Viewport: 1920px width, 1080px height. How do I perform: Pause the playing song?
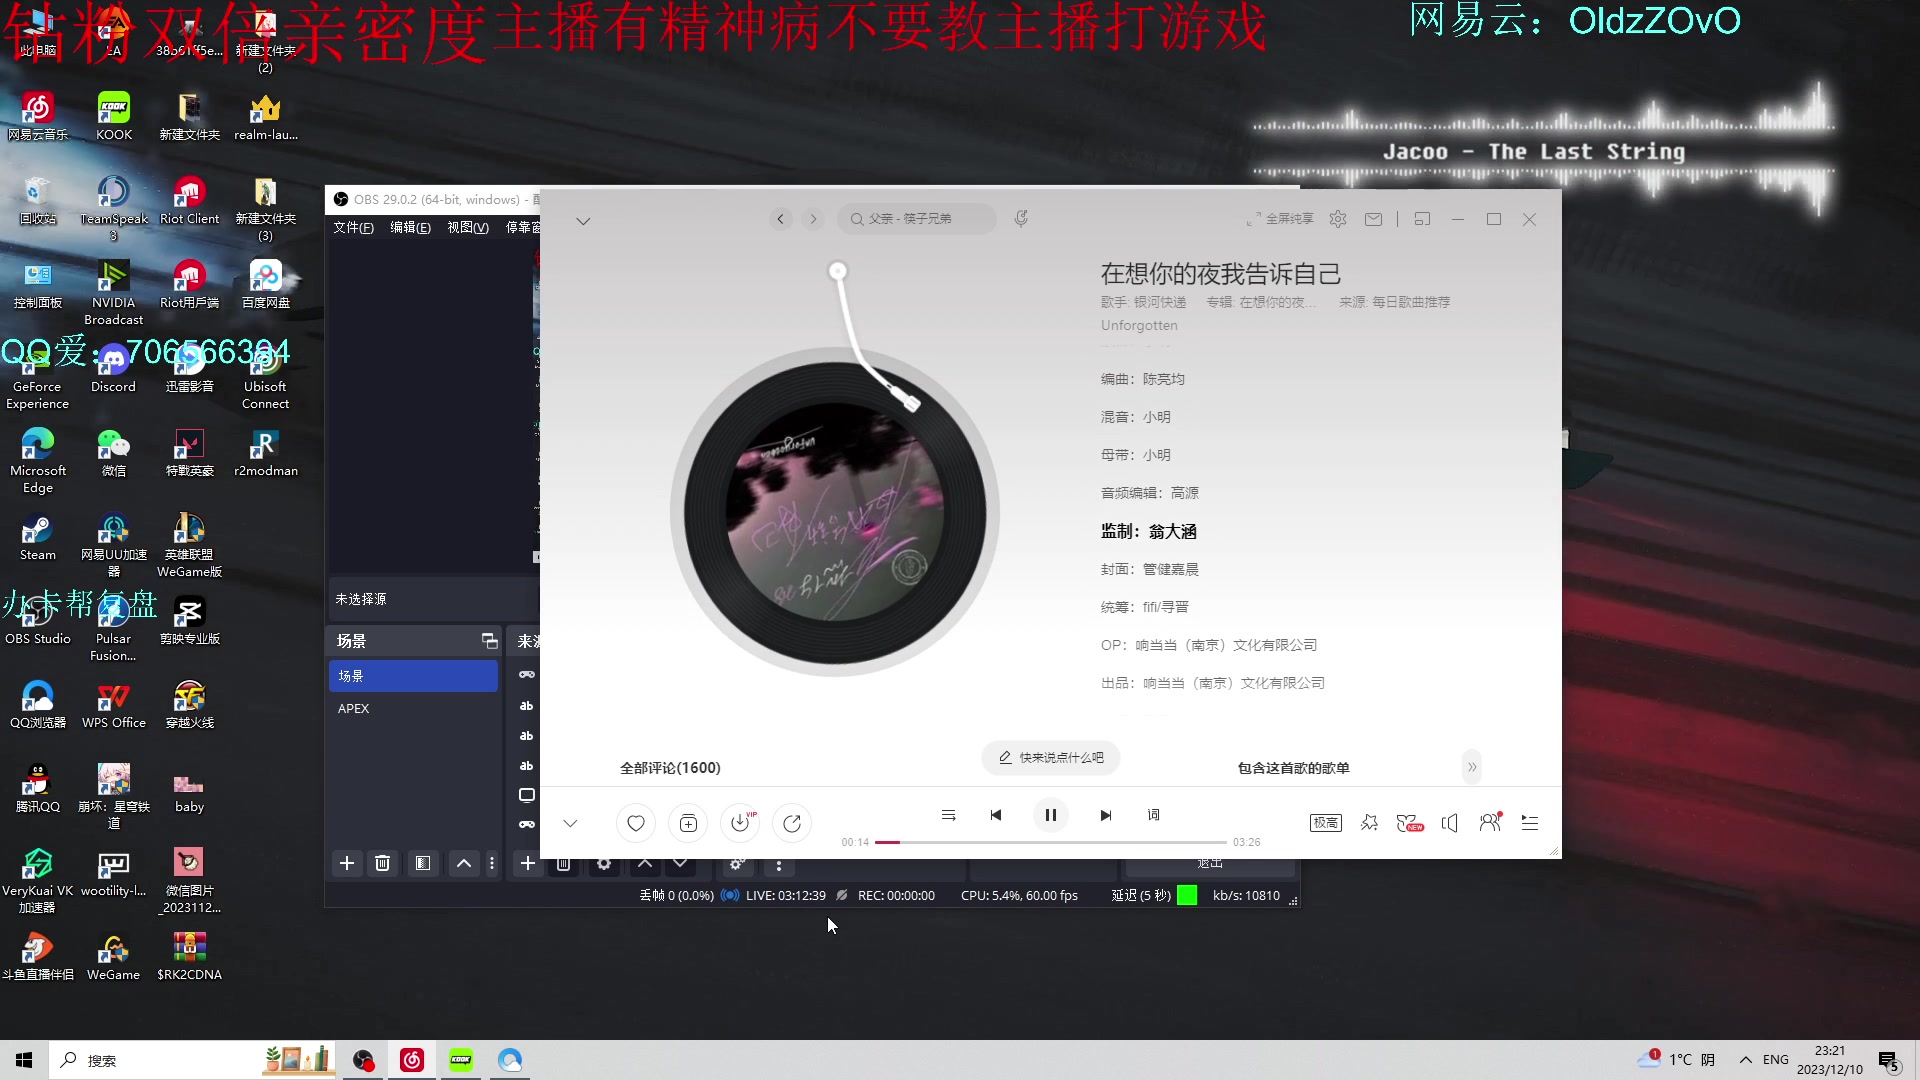(1050, 815)
